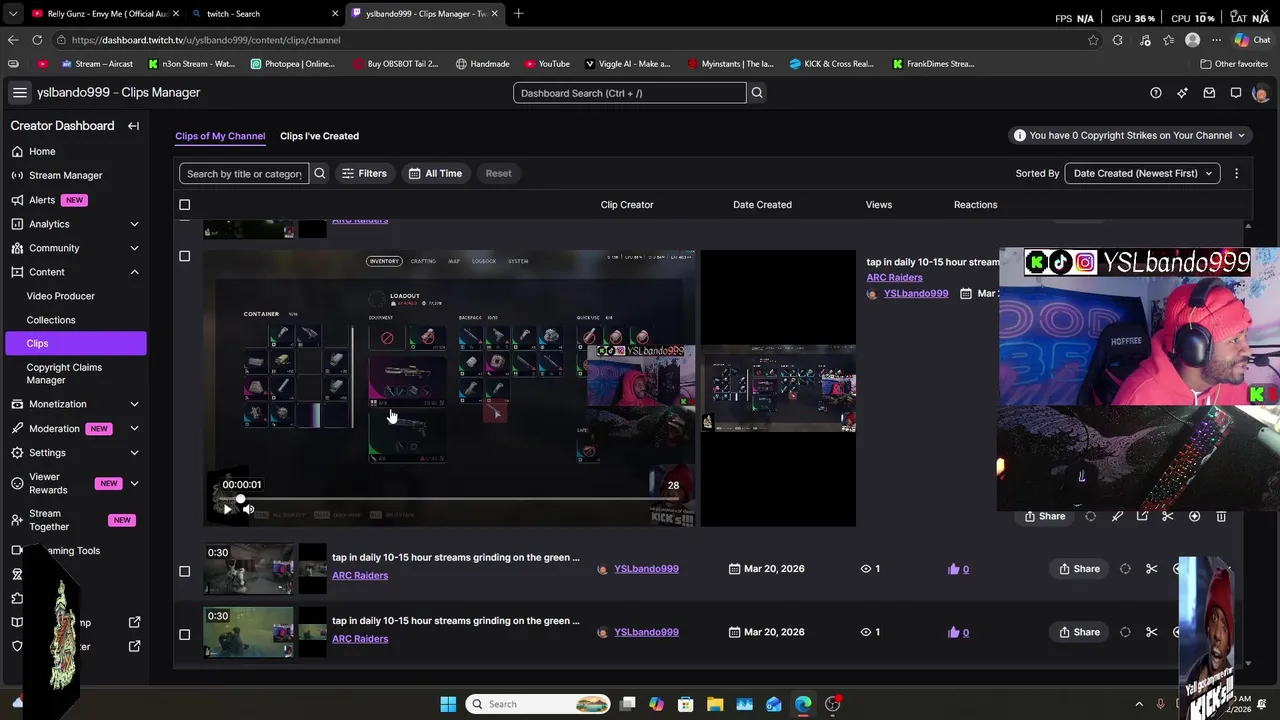Open the user profile avatar menu
Viewport: 1280px width, 720px height.
point(1260,93)
